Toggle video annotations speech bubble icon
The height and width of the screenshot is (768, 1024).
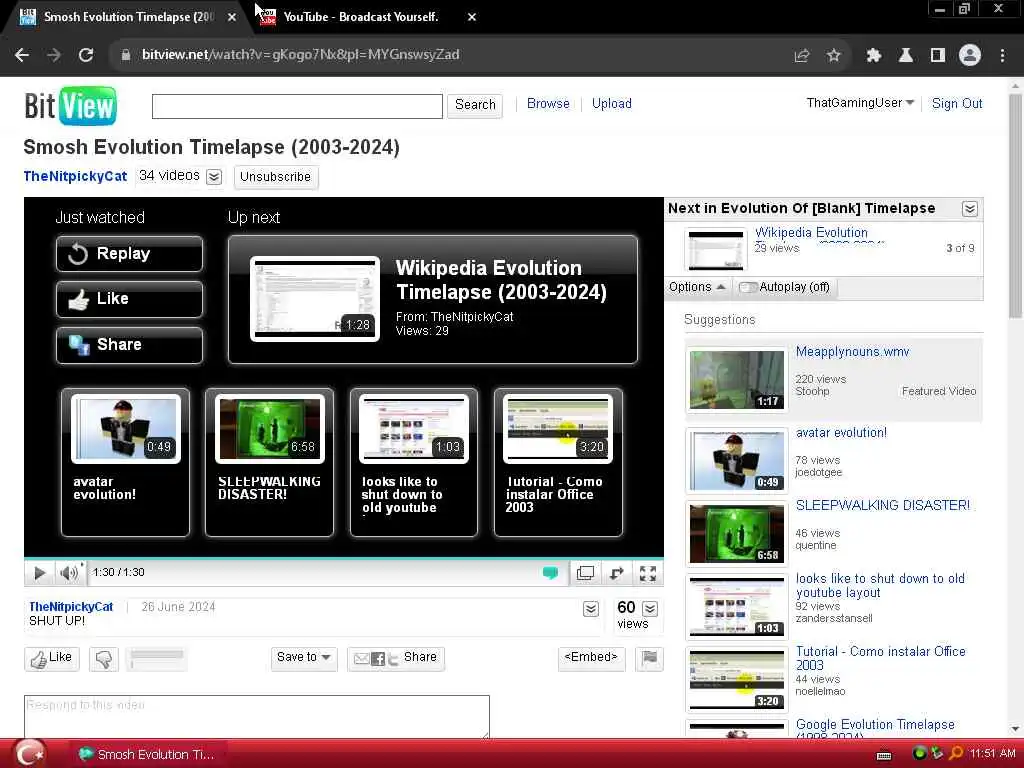coord(551,573)
